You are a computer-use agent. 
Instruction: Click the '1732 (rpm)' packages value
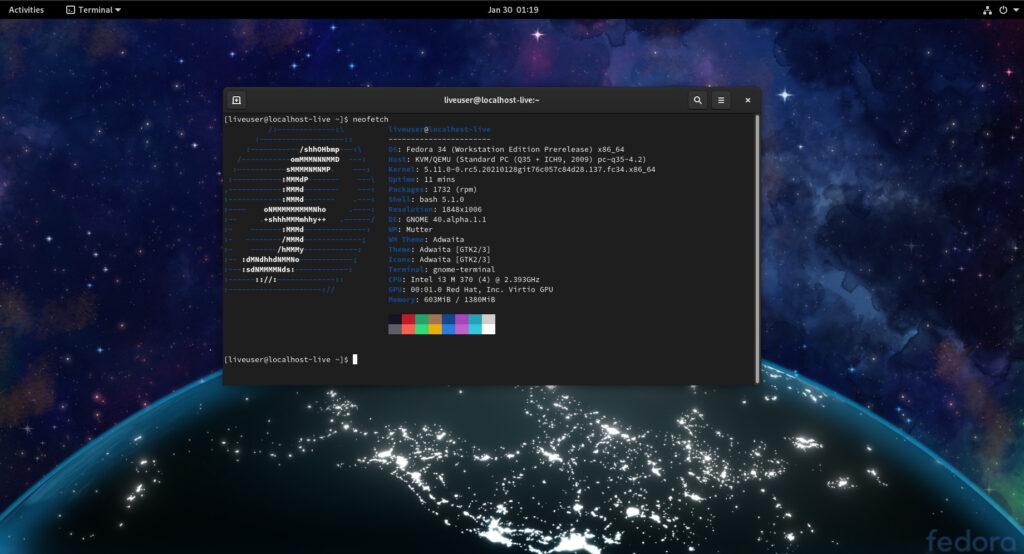click(455, 189)
